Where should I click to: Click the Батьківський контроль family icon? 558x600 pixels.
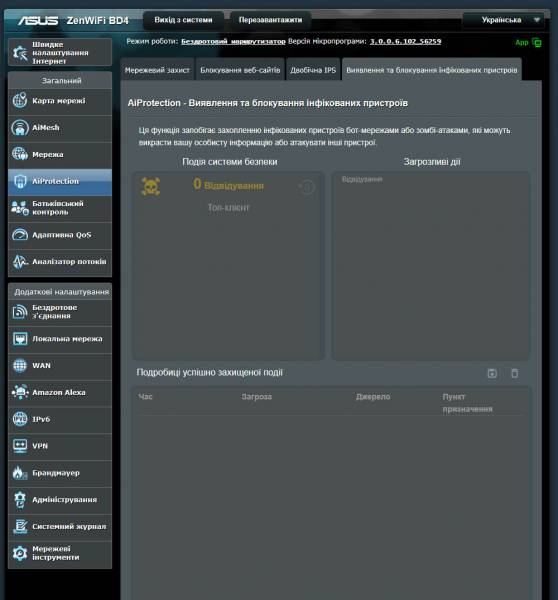tap(20, 208)
